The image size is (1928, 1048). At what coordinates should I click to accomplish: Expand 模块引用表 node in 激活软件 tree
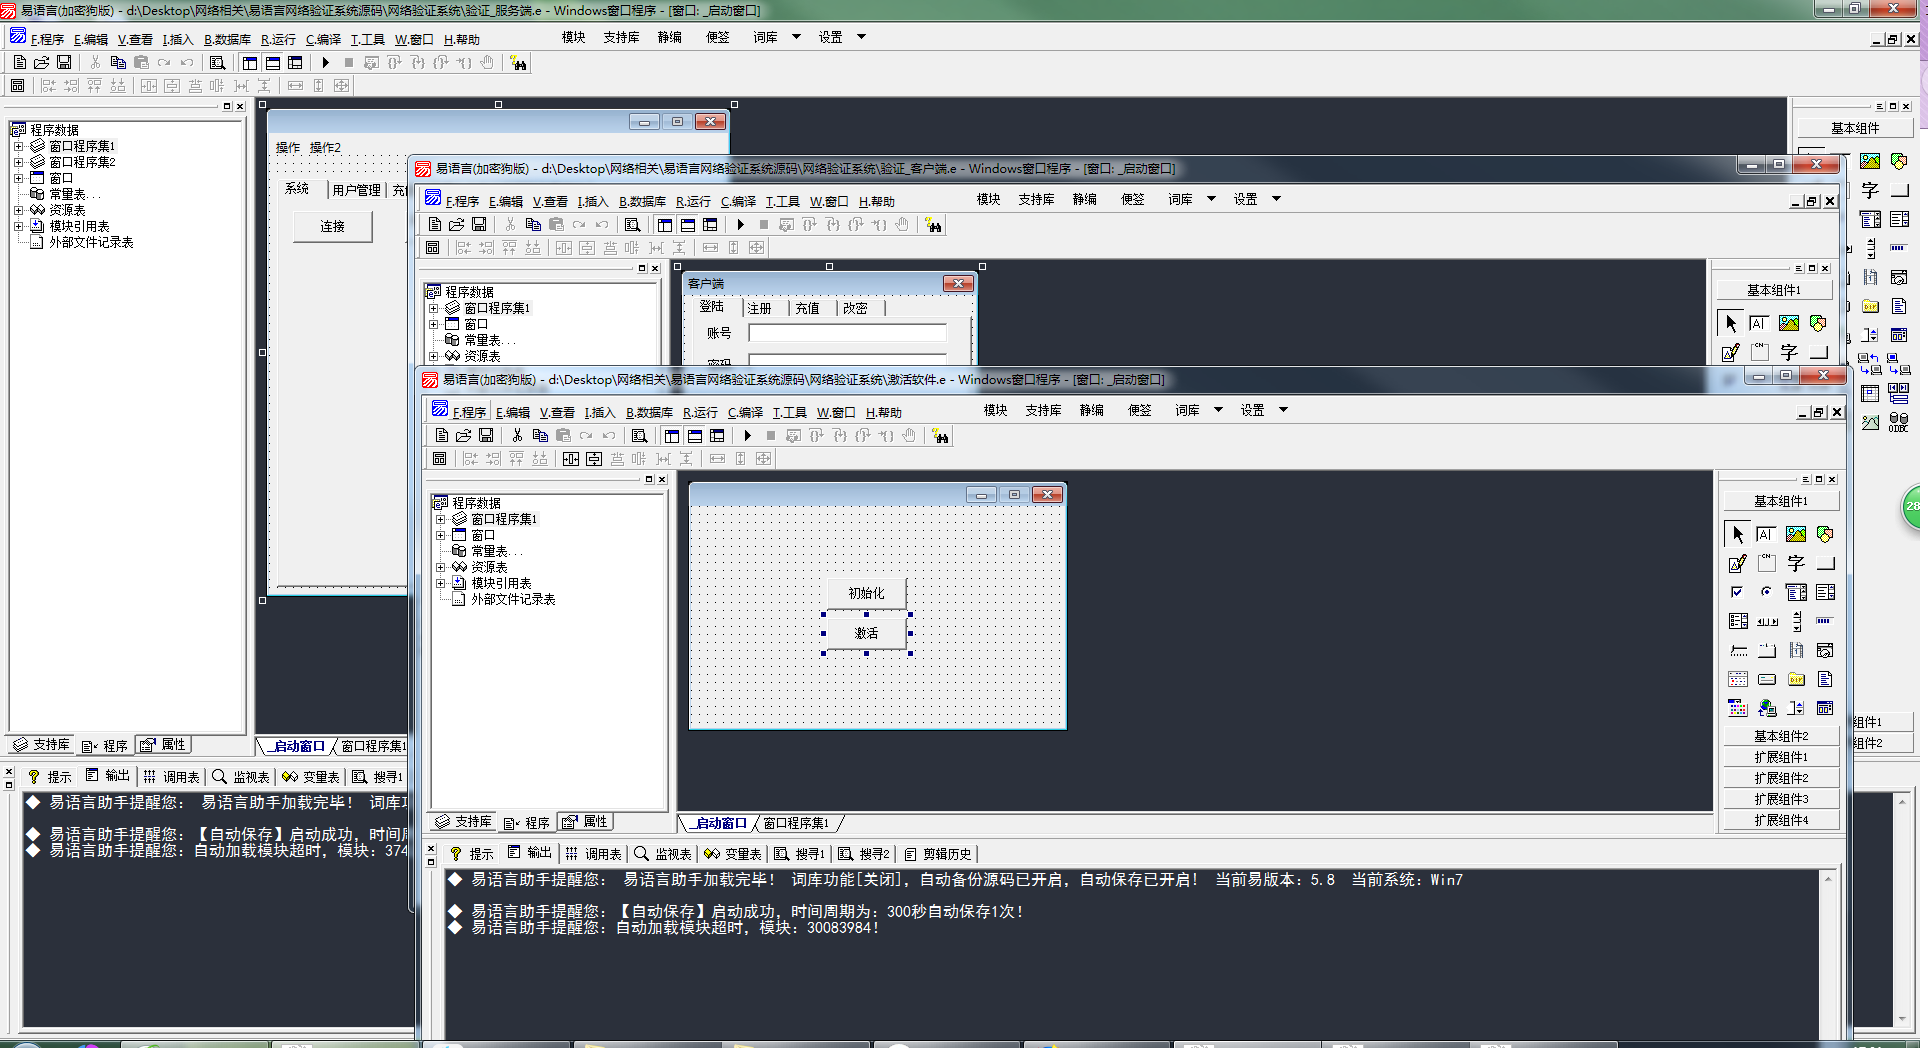pyautogui.click(x=440, y=584)
